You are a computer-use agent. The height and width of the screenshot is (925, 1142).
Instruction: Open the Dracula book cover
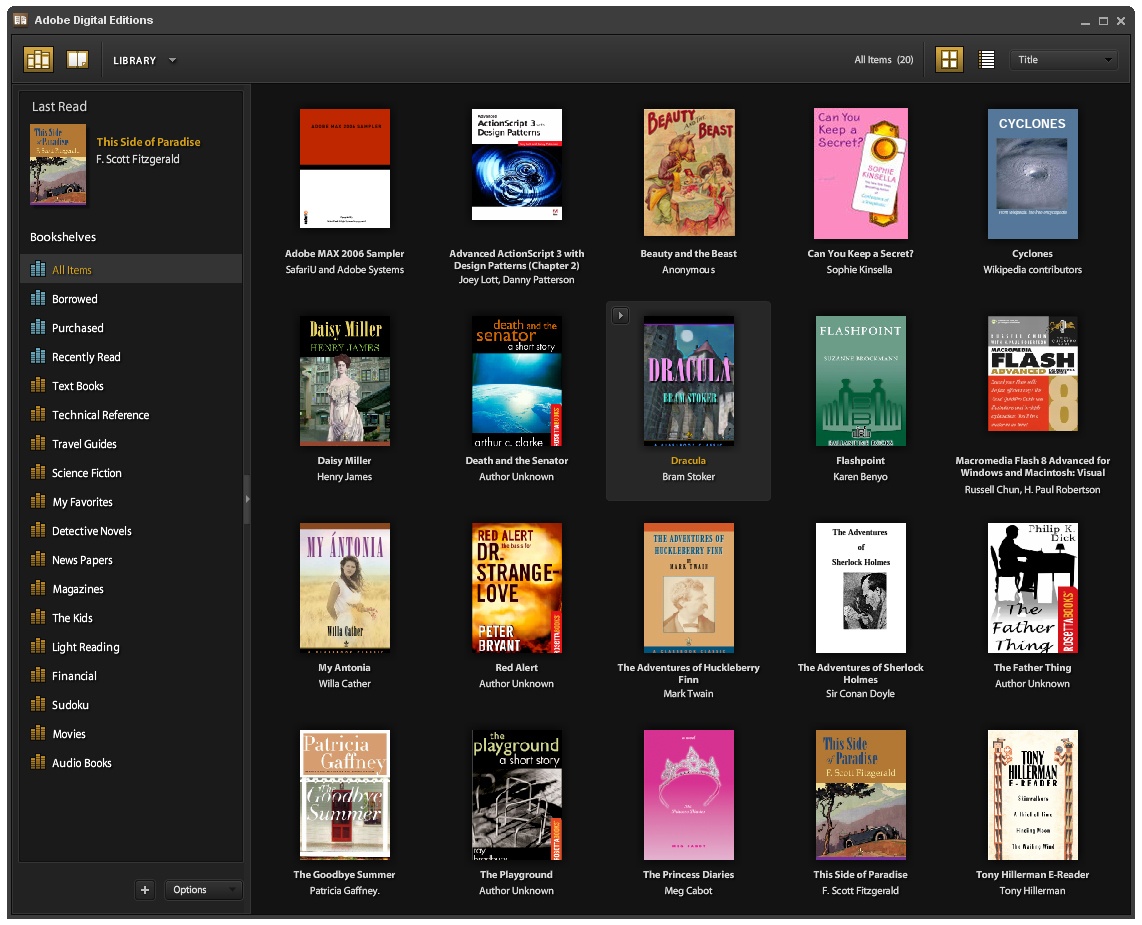click(688, 381)
